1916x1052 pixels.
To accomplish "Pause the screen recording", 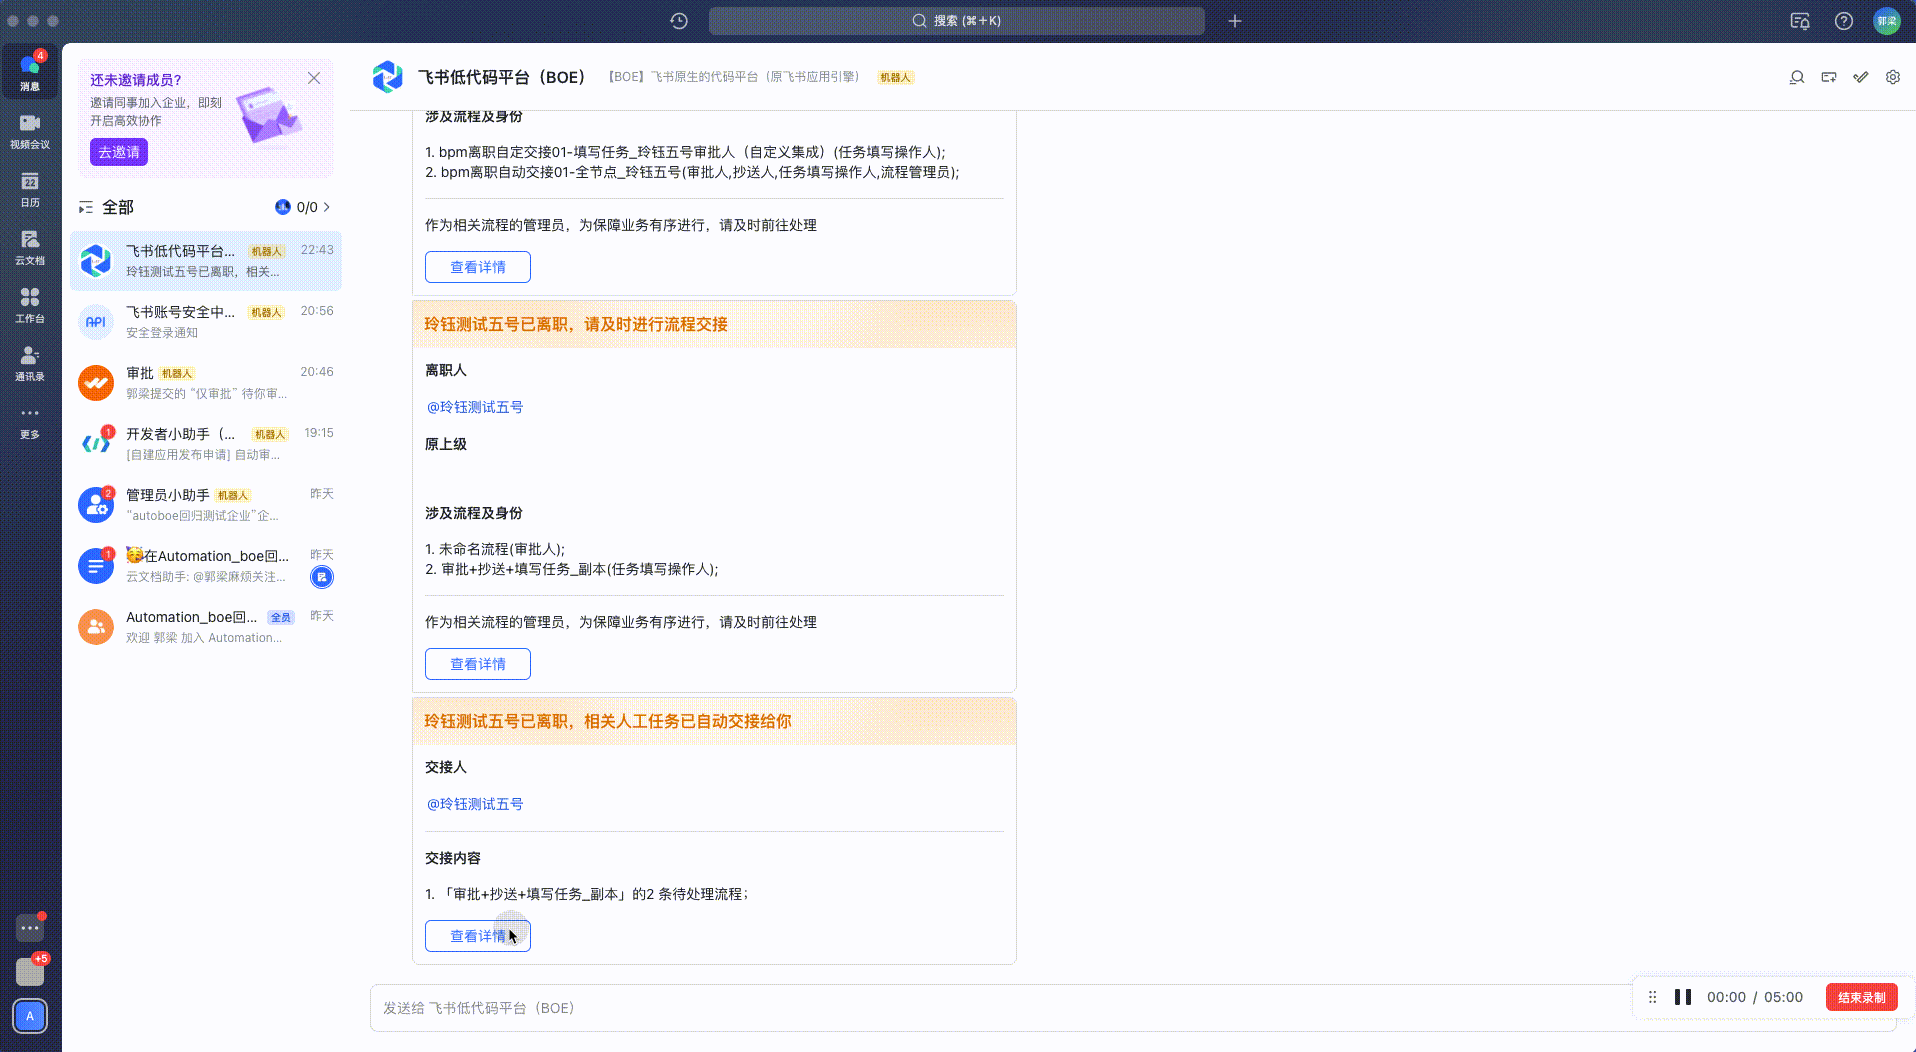I will [x=1683, y=997].
